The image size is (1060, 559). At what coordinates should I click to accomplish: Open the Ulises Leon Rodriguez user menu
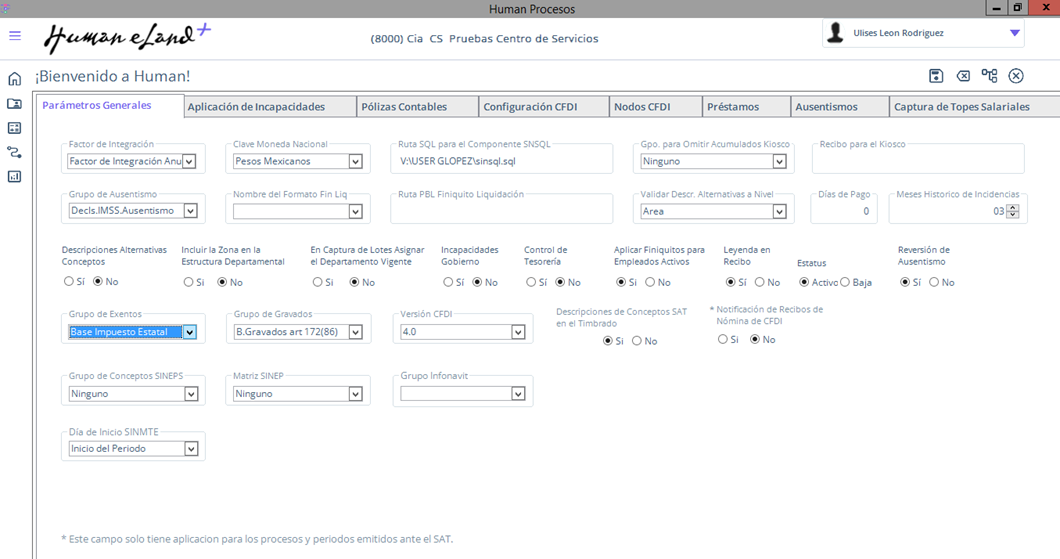1015,33
